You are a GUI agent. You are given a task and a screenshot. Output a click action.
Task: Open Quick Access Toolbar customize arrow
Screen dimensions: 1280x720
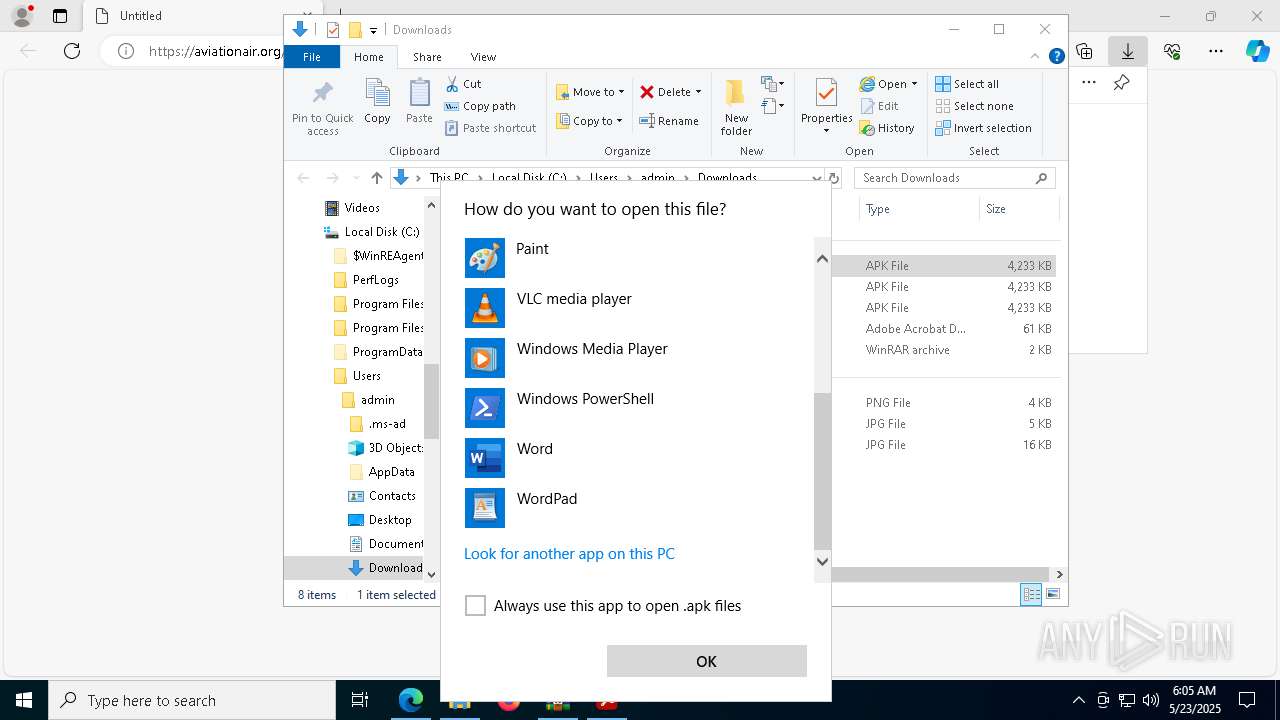pos(373,30)
